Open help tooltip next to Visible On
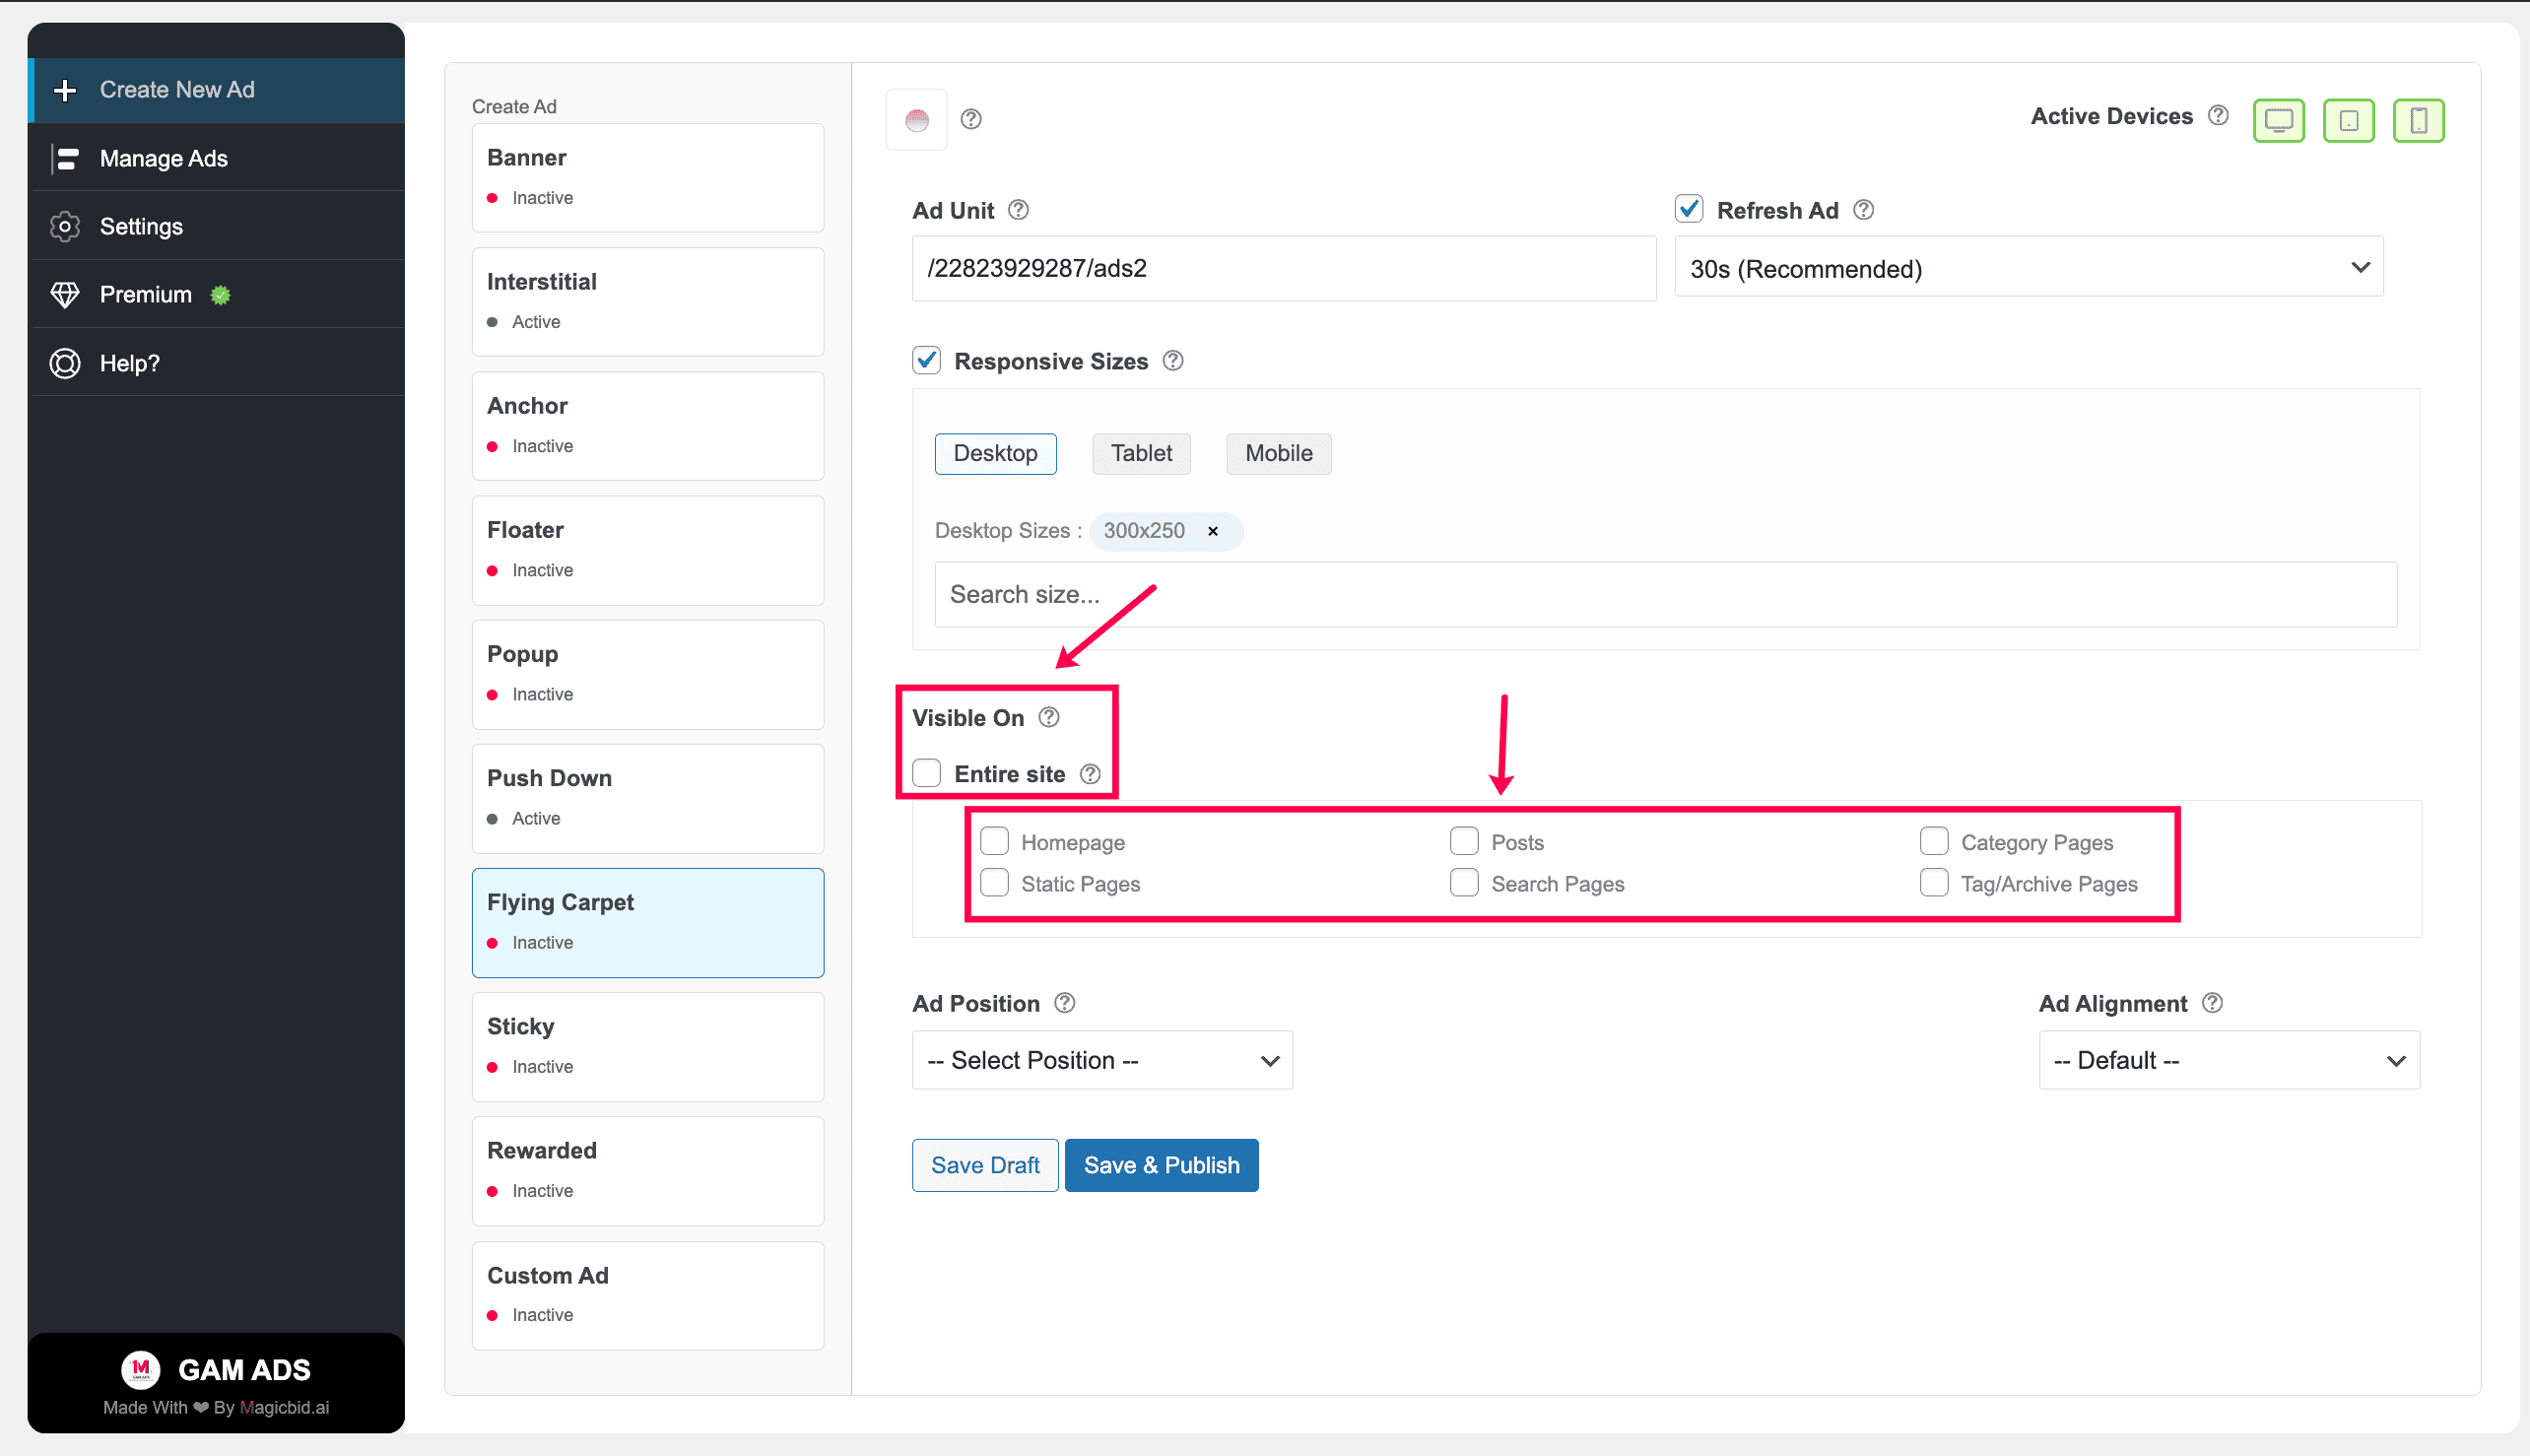This screenshot has width=2530, height=1456. [x=1048, y=717]
